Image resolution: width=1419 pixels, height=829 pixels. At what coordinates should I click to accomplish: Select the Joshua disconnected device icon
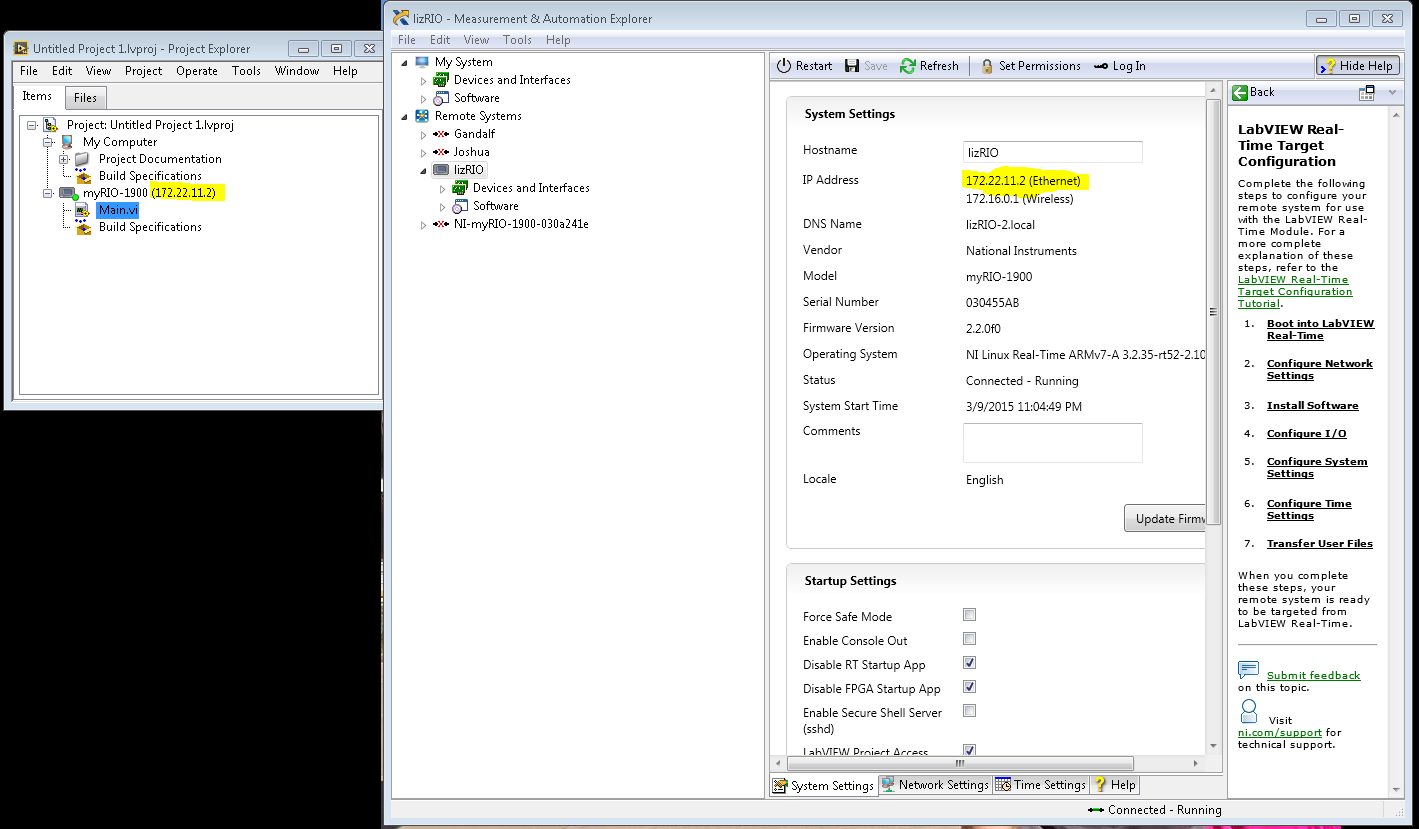[441, 152]
